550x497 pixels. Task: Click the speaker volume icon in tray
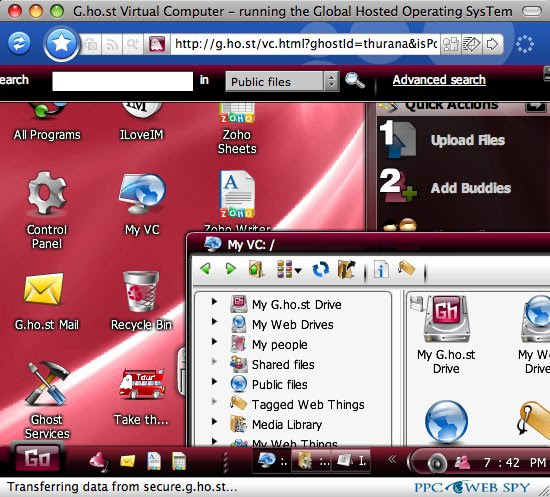click(x=437, y=463)
